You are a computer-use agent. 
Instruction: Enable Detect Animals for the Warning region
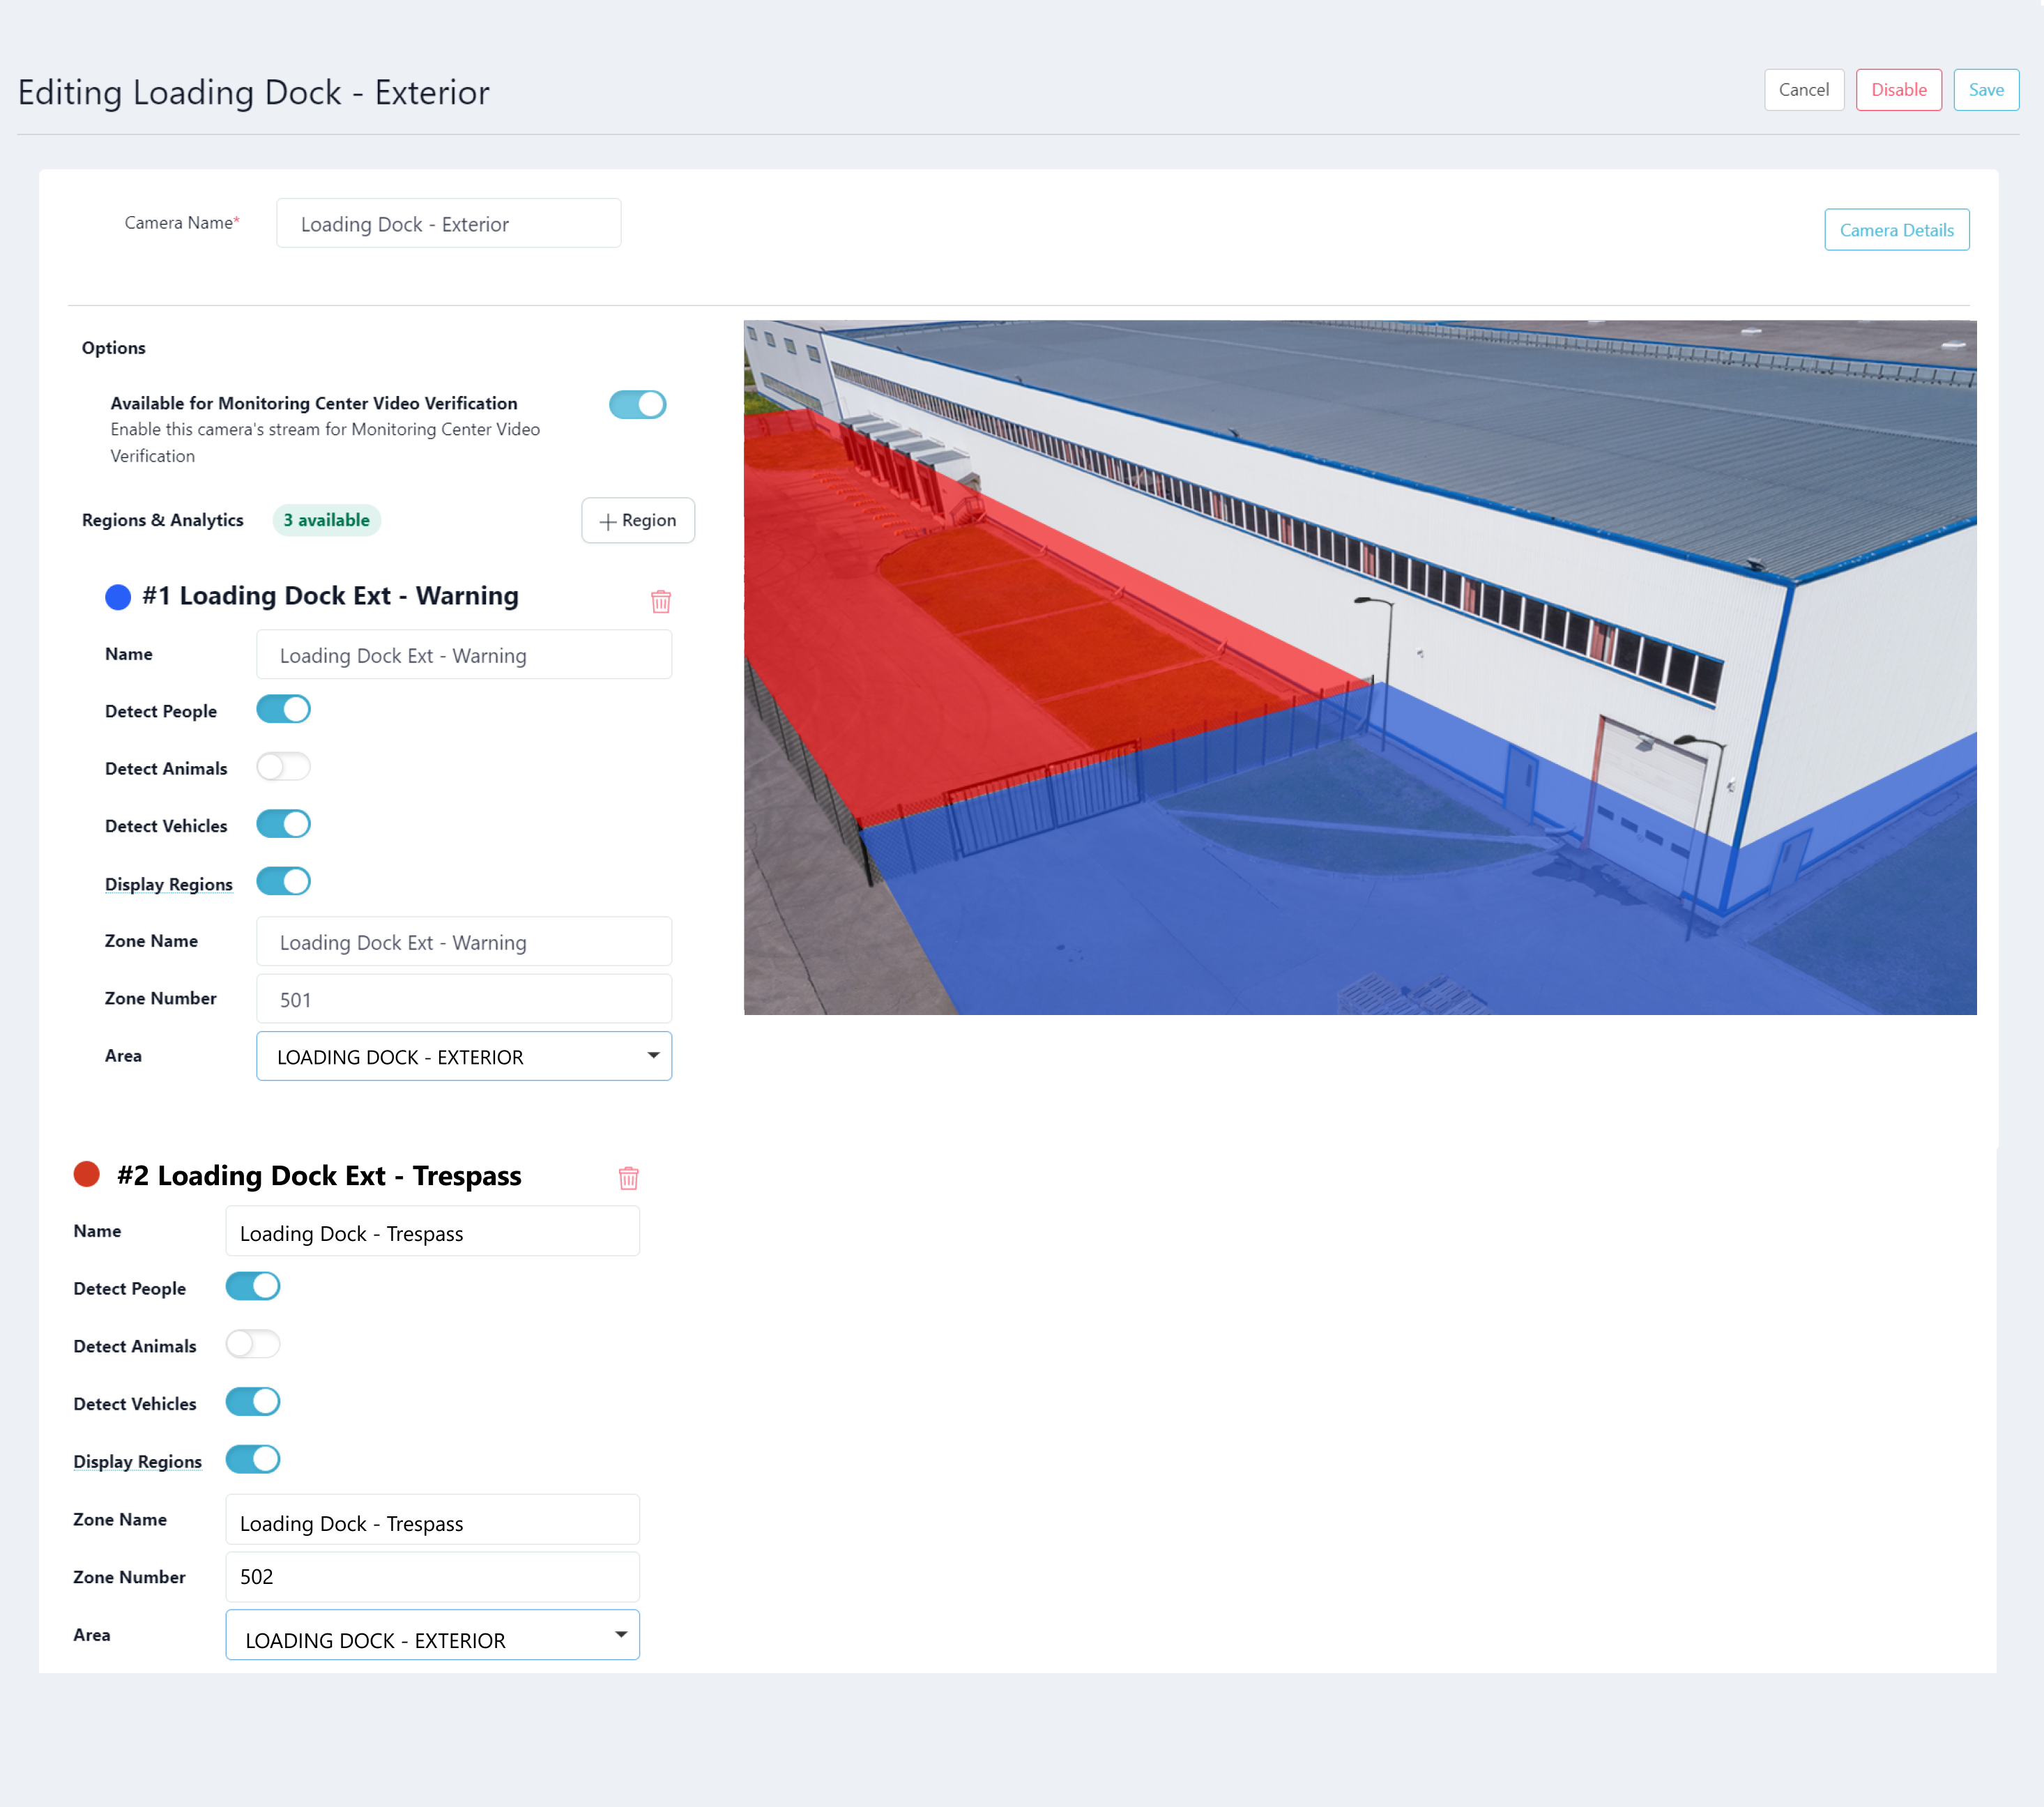[284, 767]
